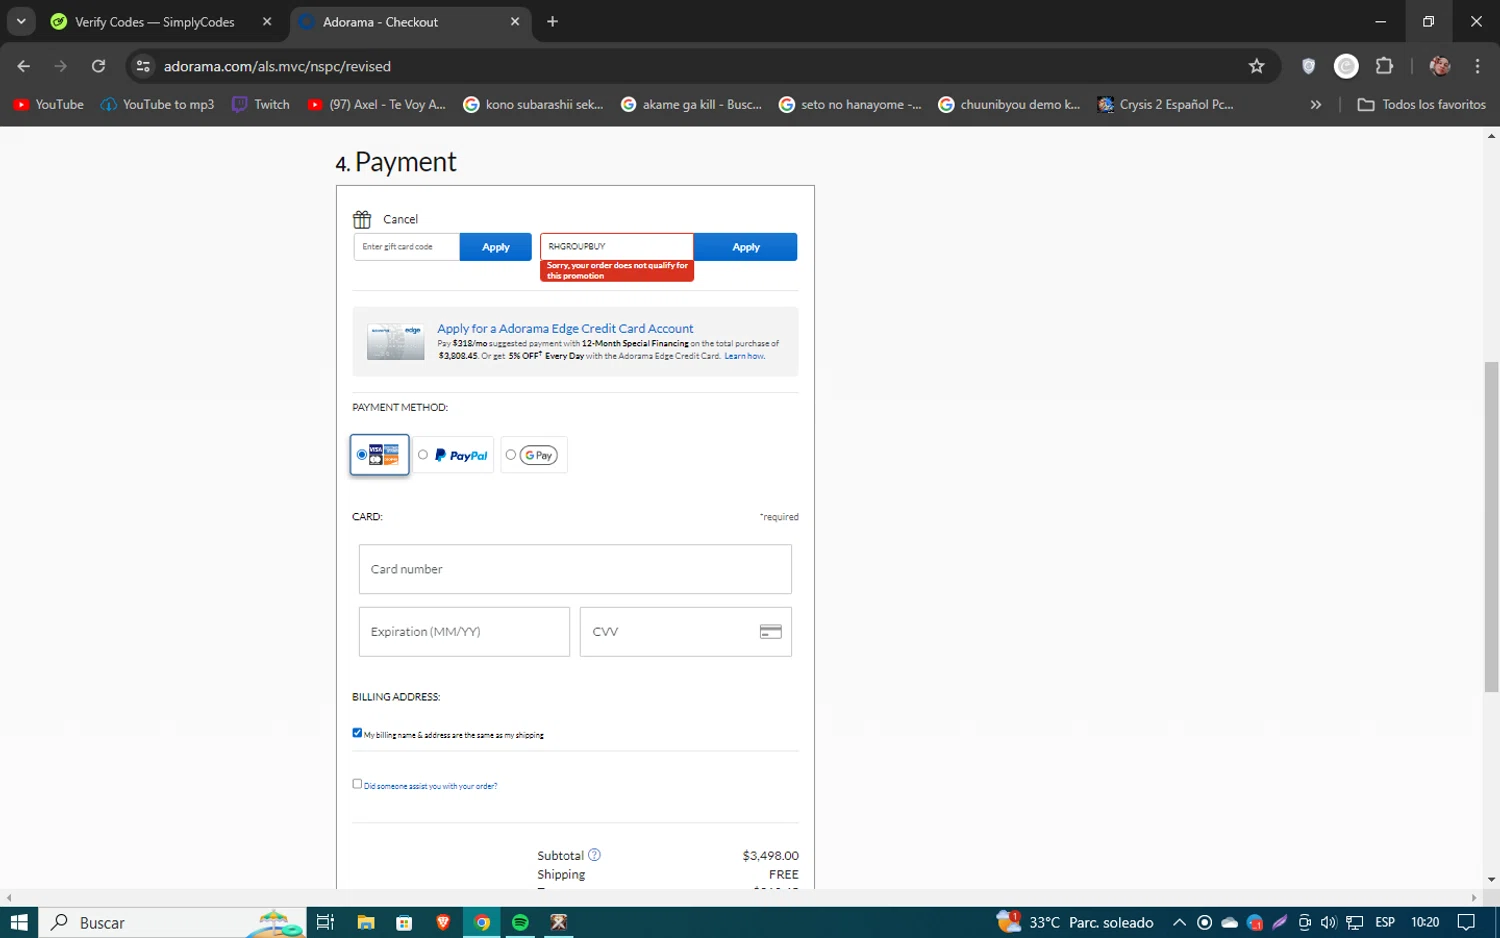Screen dimensions: 1500x938
Task: Show hidden system tray icons
Action: tap(1179, 922)
